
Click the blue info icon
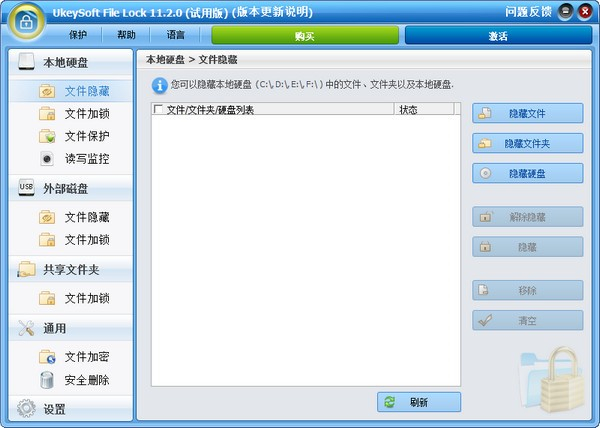(160, 86)
